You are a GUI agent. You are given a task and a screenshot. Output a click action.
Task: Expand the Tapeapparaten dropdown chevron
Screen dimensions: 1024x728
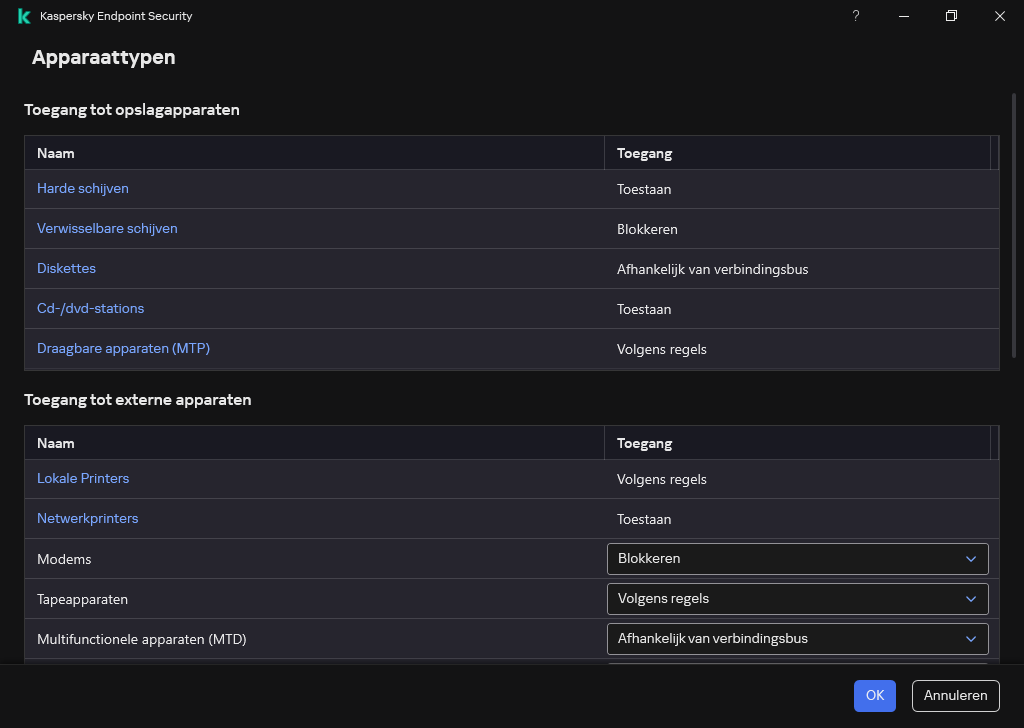point(970,599)
